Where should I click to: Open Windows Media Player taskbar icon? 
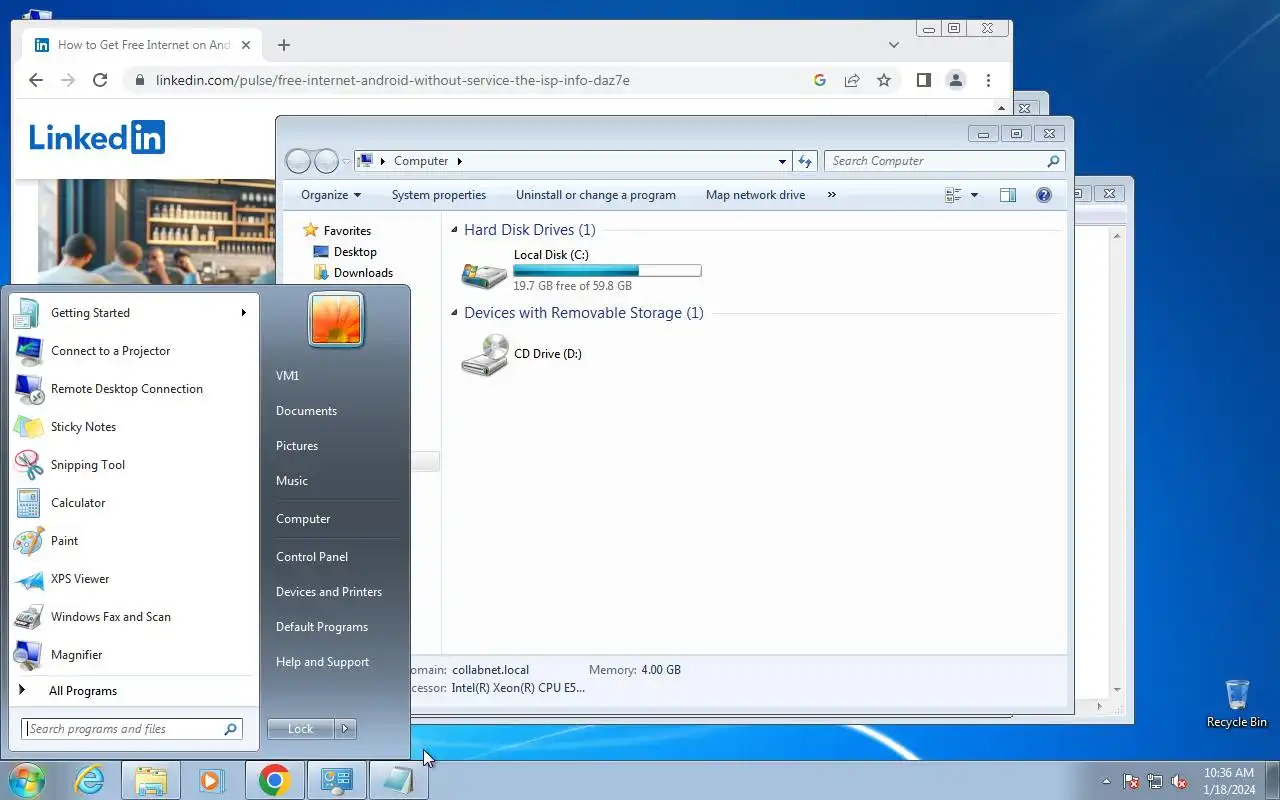pos(212,780)
